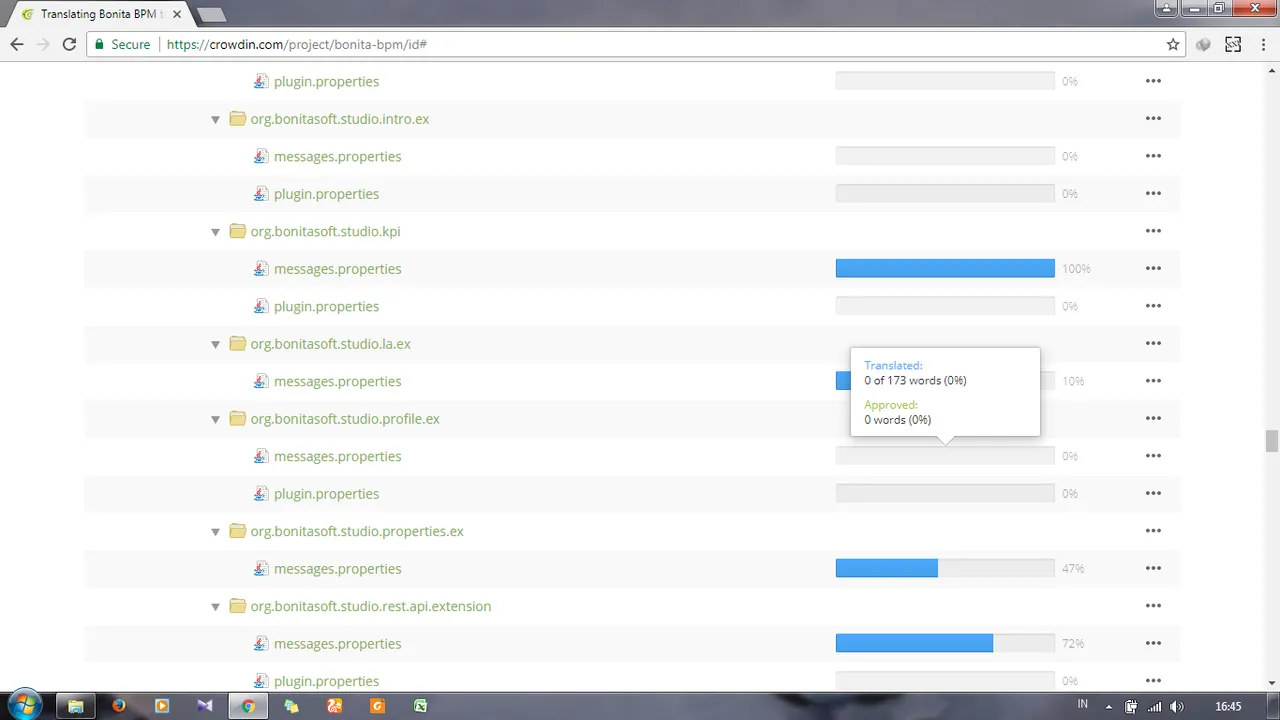Click the 72% progress bar for messages.properties
This screenshot has width=1280, height=720.
[945, 643]
